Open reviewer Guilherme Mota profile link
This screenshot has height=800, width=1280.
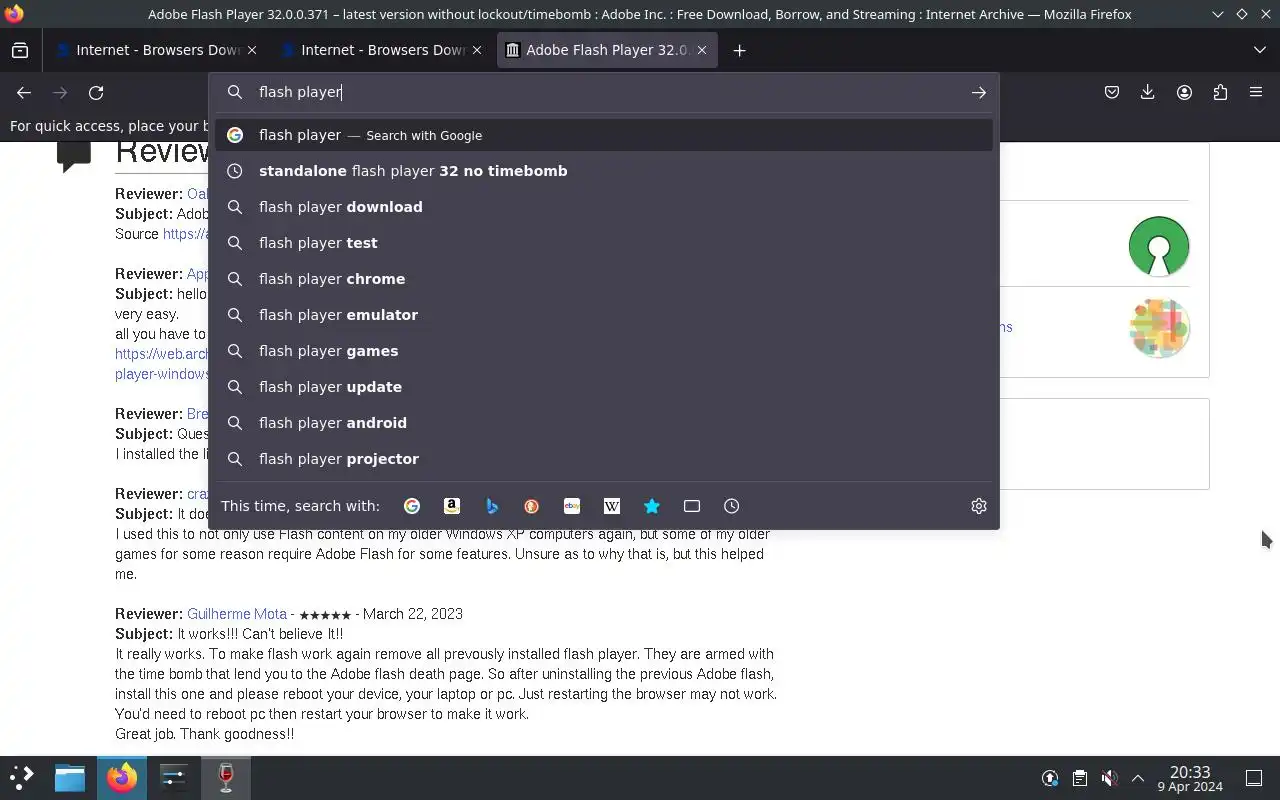tap(237, 614)
